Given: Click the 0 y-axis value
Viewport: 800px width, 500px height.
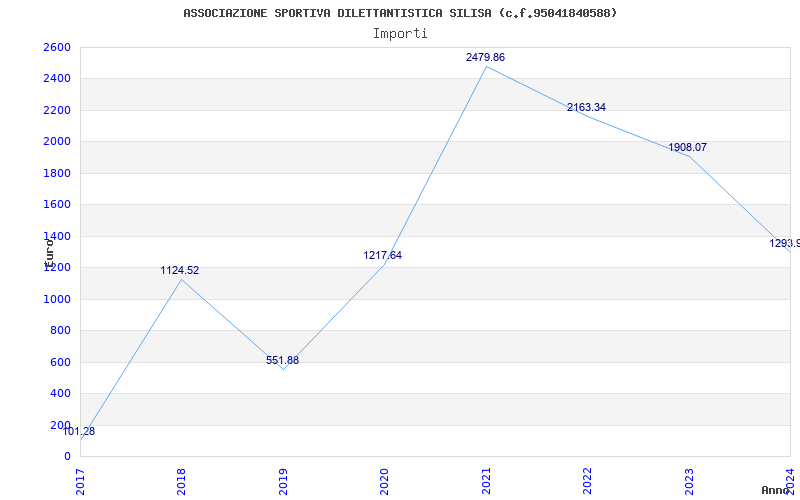Looking at the screenshot, I should click(x=67, y=457).
